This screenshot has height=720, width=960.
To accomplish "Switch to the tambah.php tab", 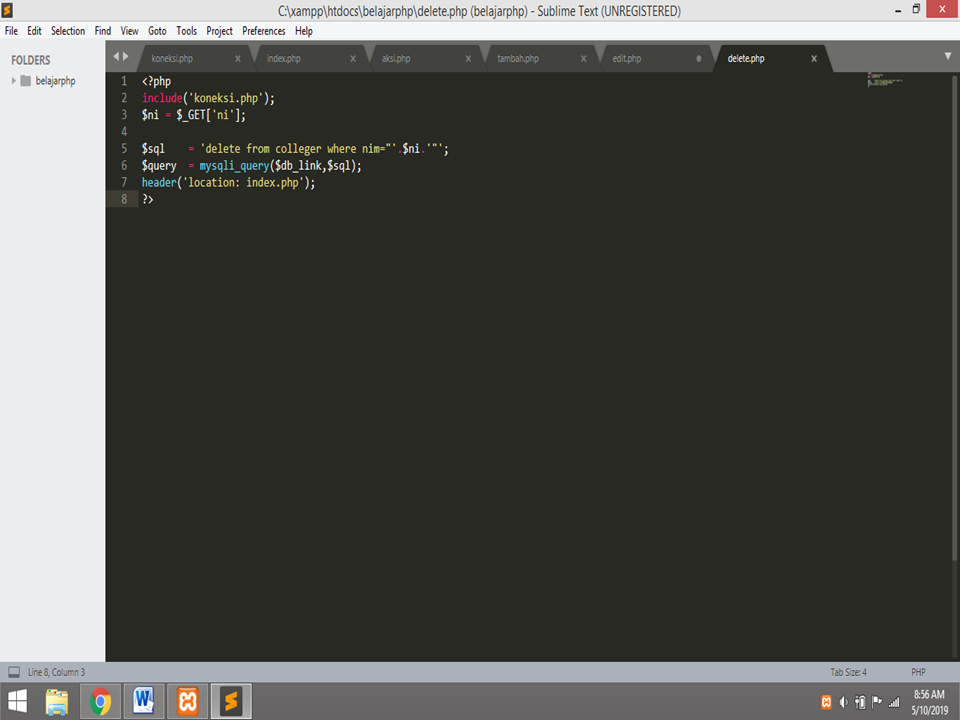I will (520, 58).
